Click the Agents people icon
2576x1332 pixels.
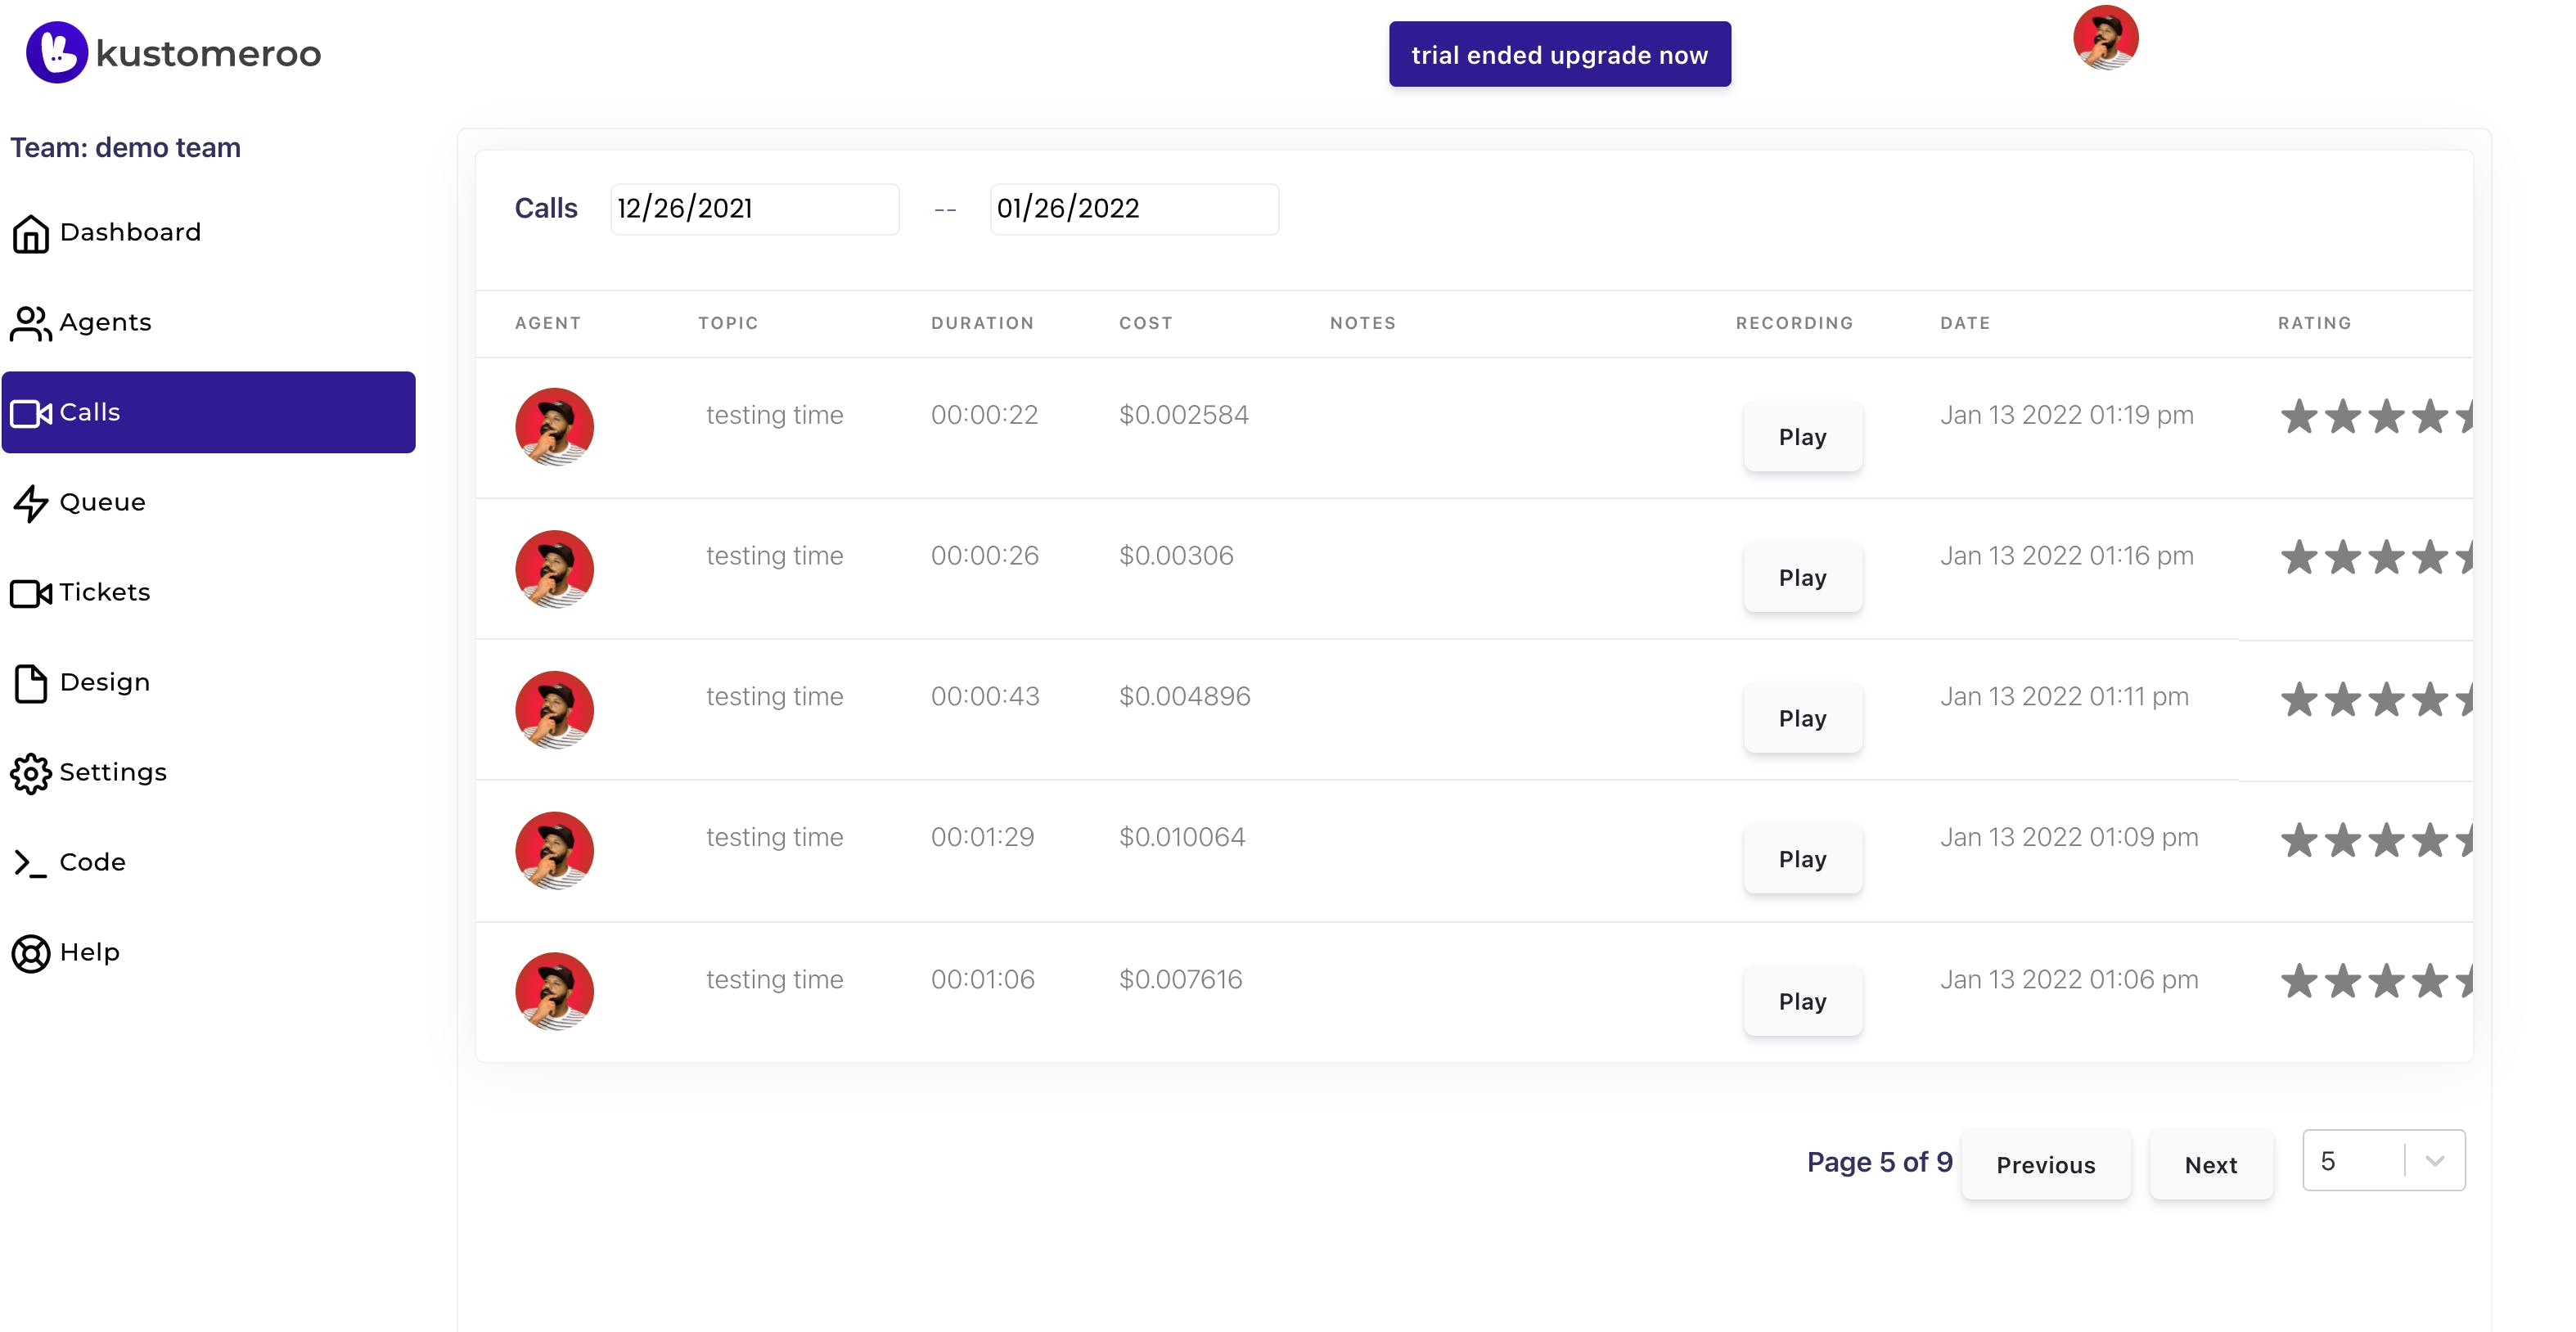pyautogui.click(x=30, y=323)
